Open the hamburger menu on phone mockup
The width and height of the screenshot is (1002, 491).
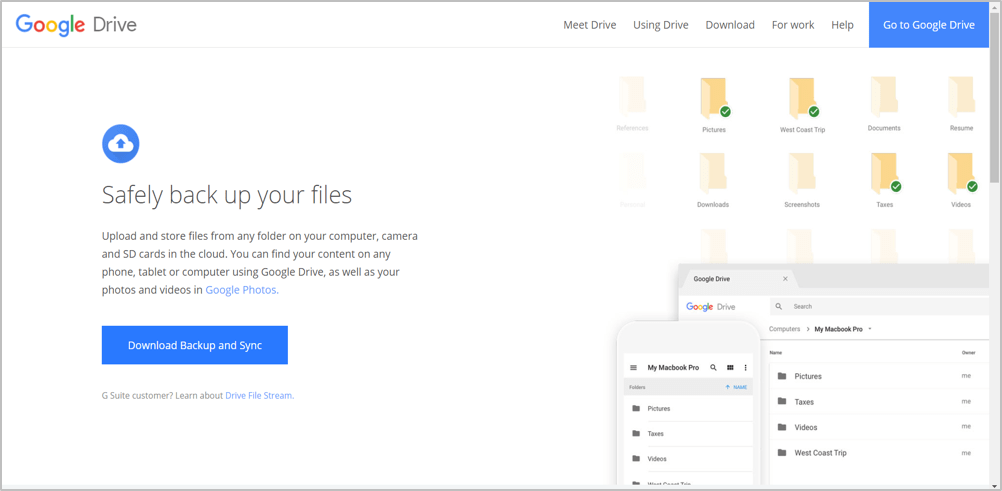[633, 368]
